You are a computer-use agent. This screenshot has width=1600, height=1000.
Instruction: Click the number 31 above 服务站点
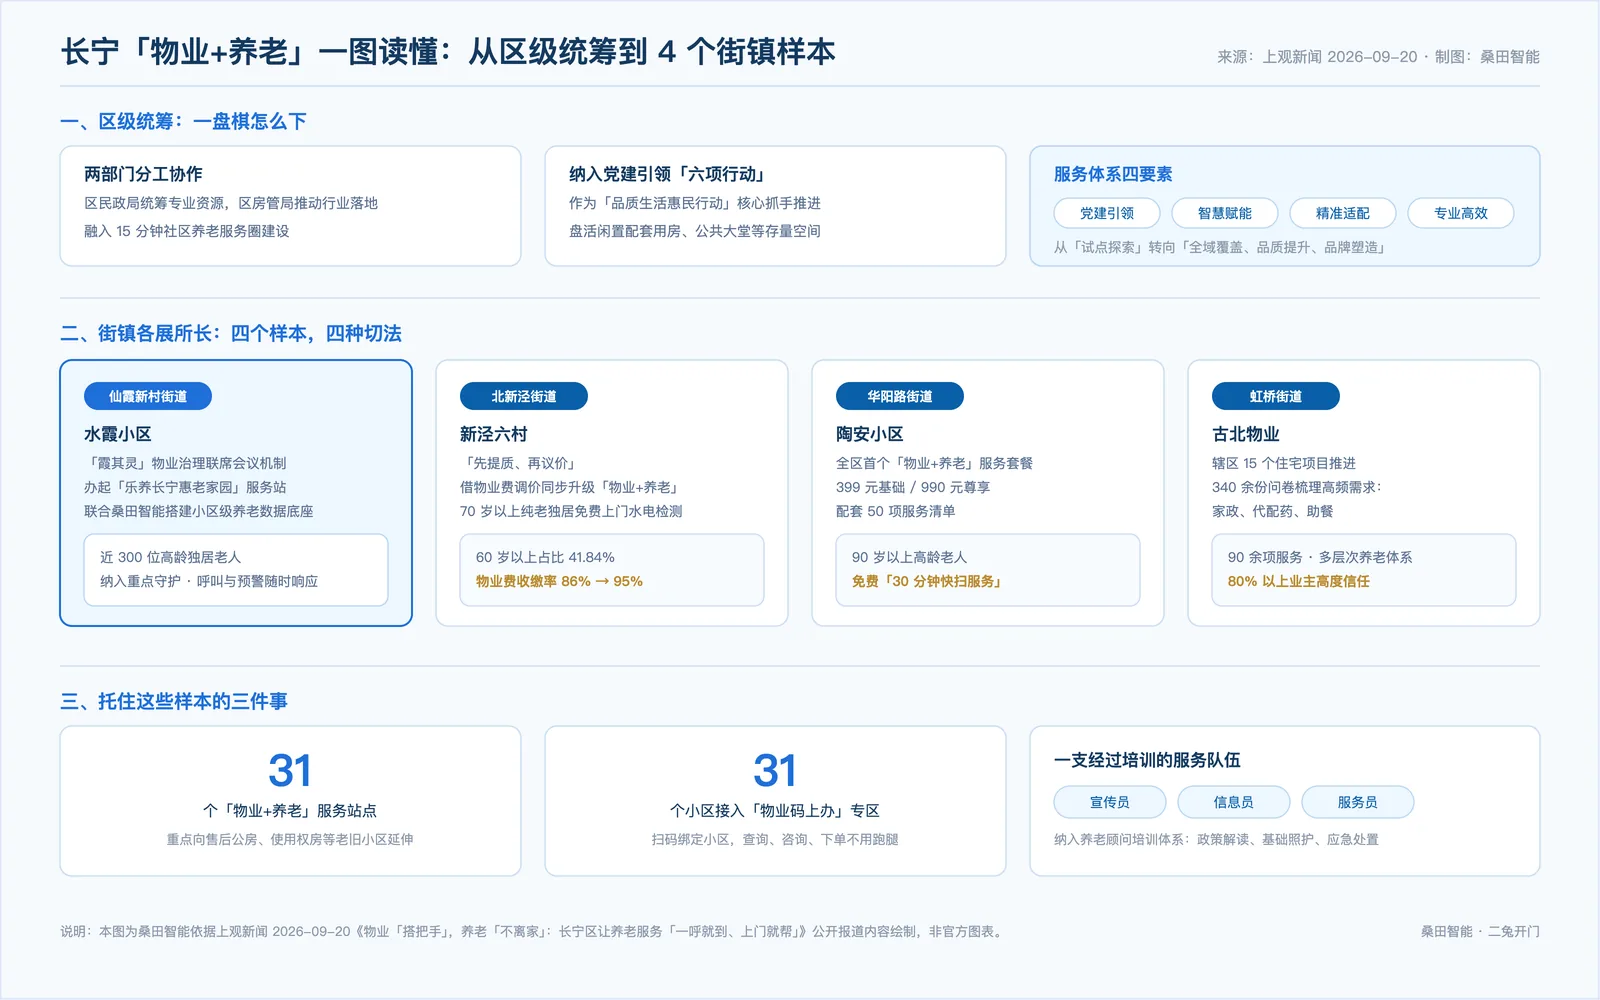click(x=290, y=771)
